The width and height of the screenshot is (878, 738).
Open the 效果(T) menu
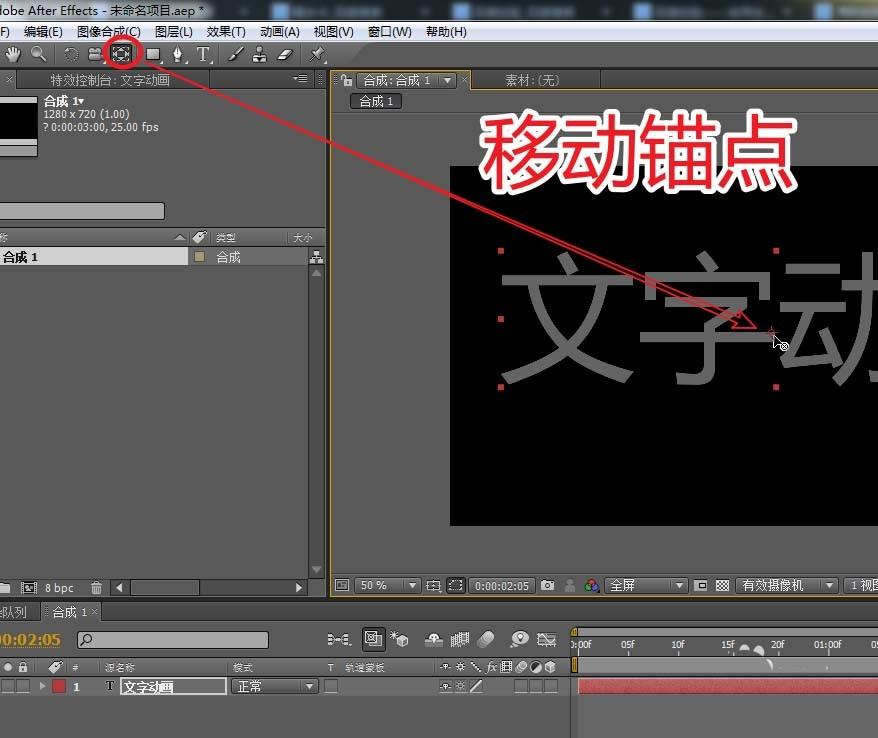225,31
